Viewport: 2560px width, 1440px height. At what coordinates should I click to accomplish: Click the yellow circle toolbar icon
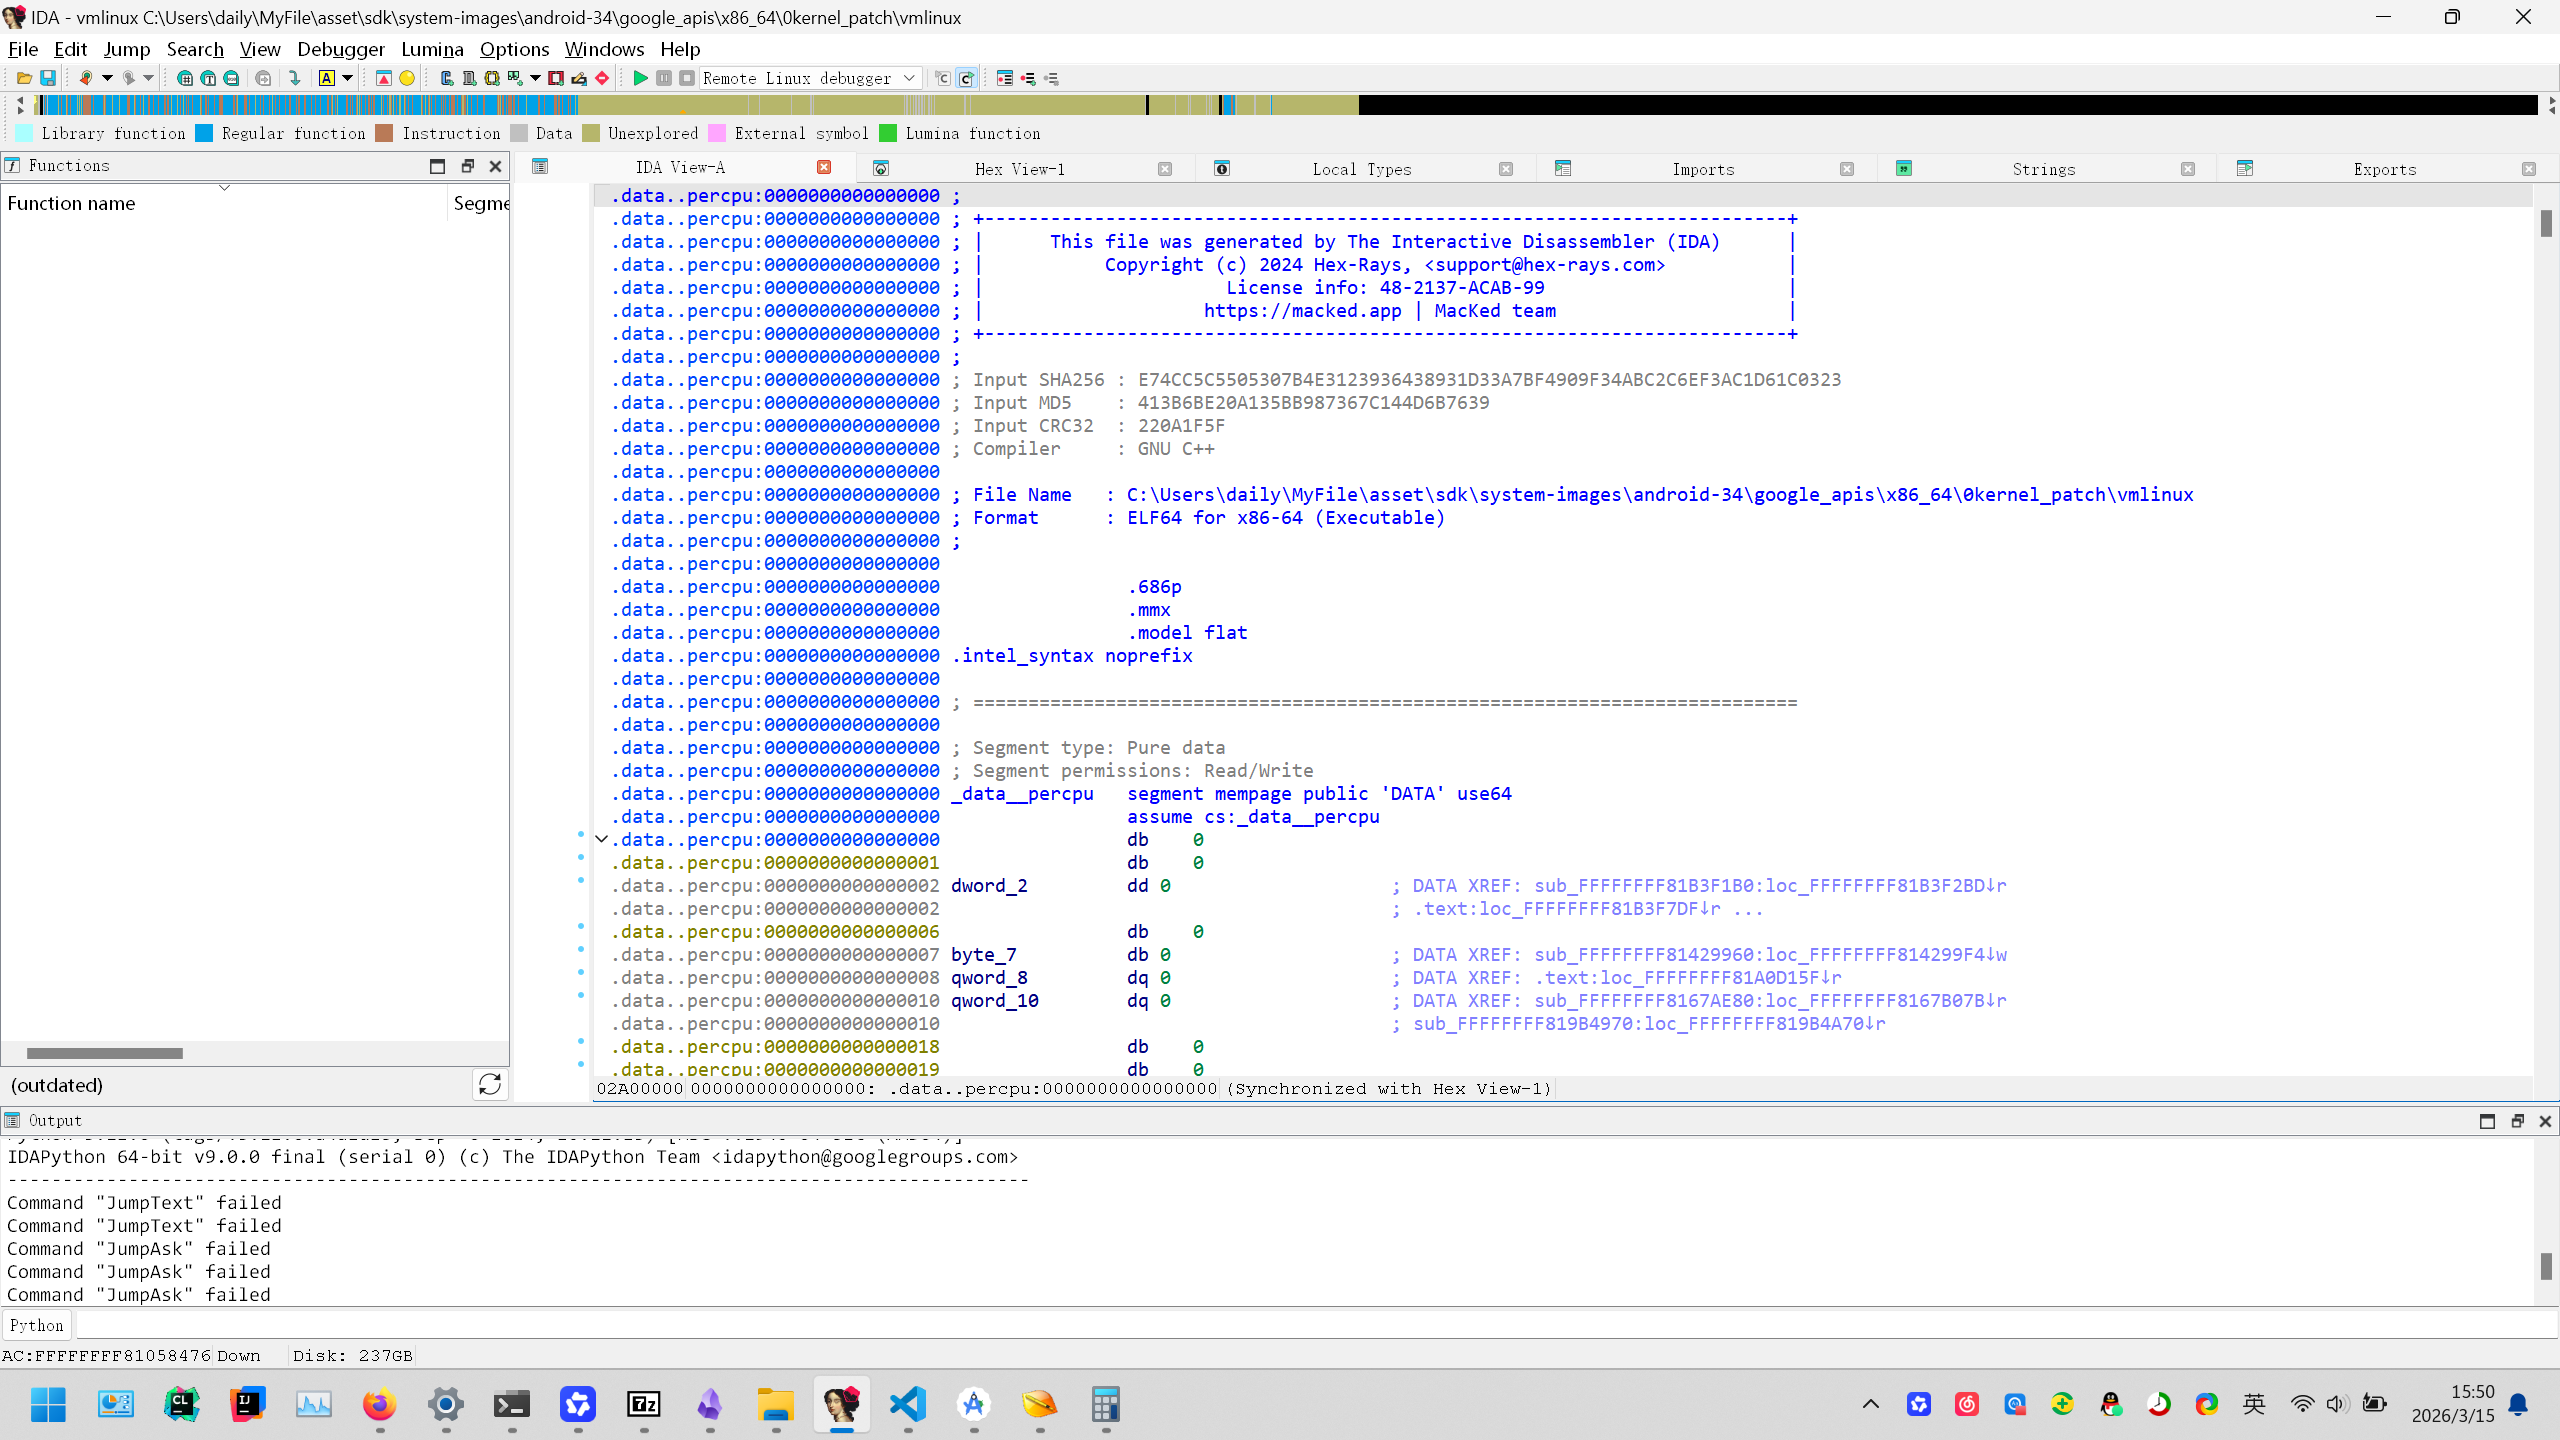click(x=407, y=78)
